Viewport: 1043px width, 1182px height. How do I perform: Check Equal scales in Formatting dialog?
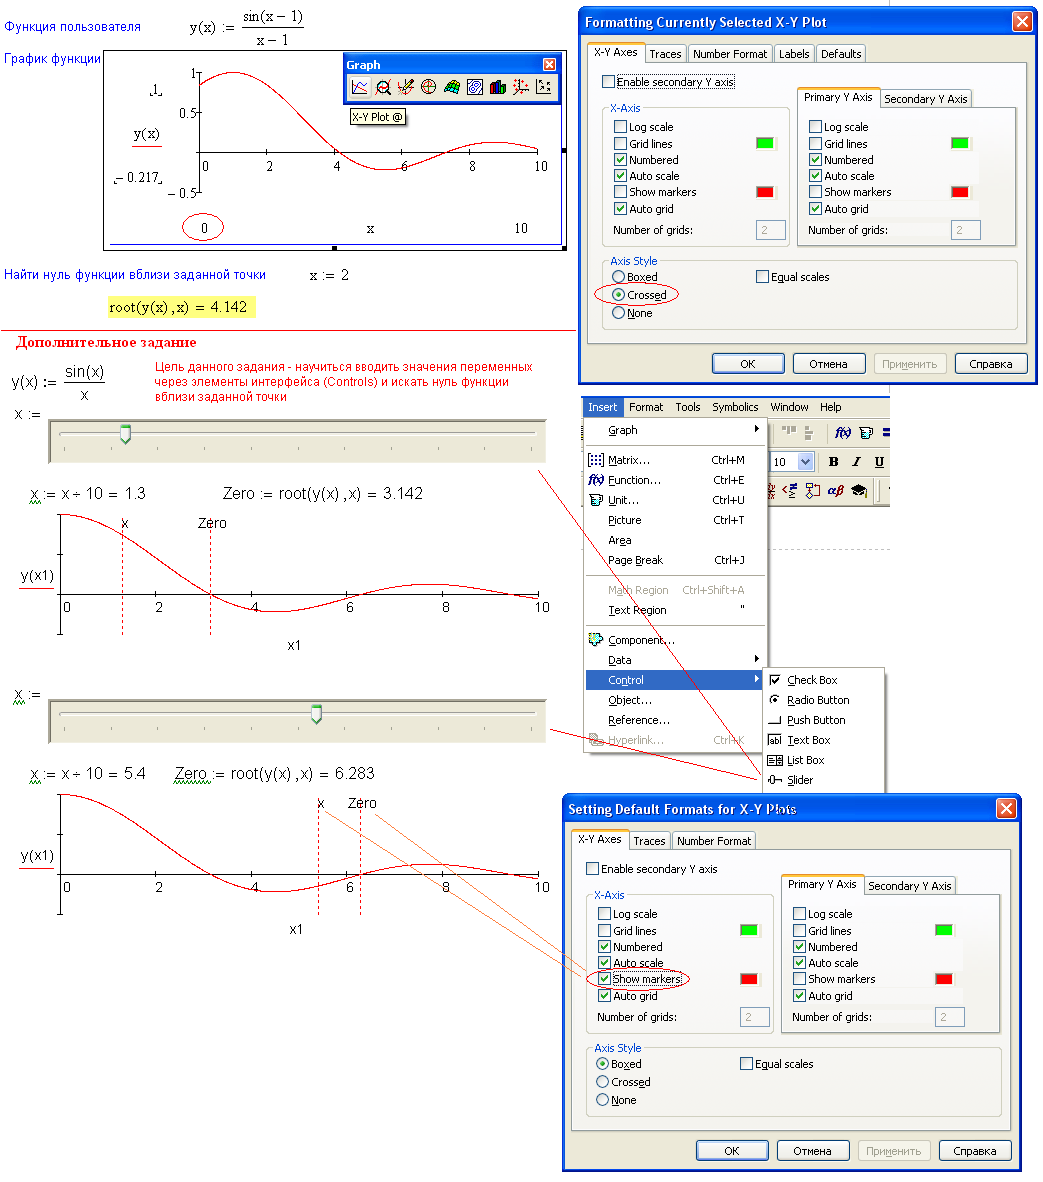(793, 277)
